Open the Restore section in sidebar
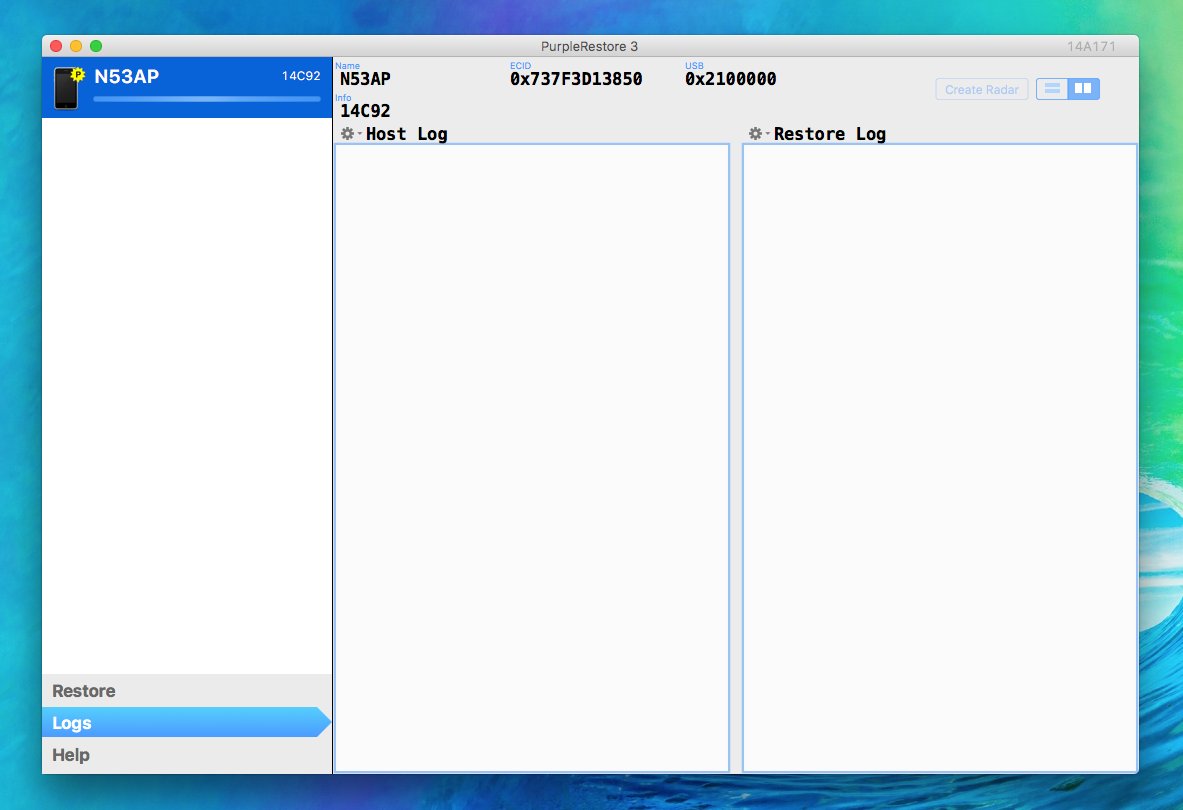 [187, 691]
